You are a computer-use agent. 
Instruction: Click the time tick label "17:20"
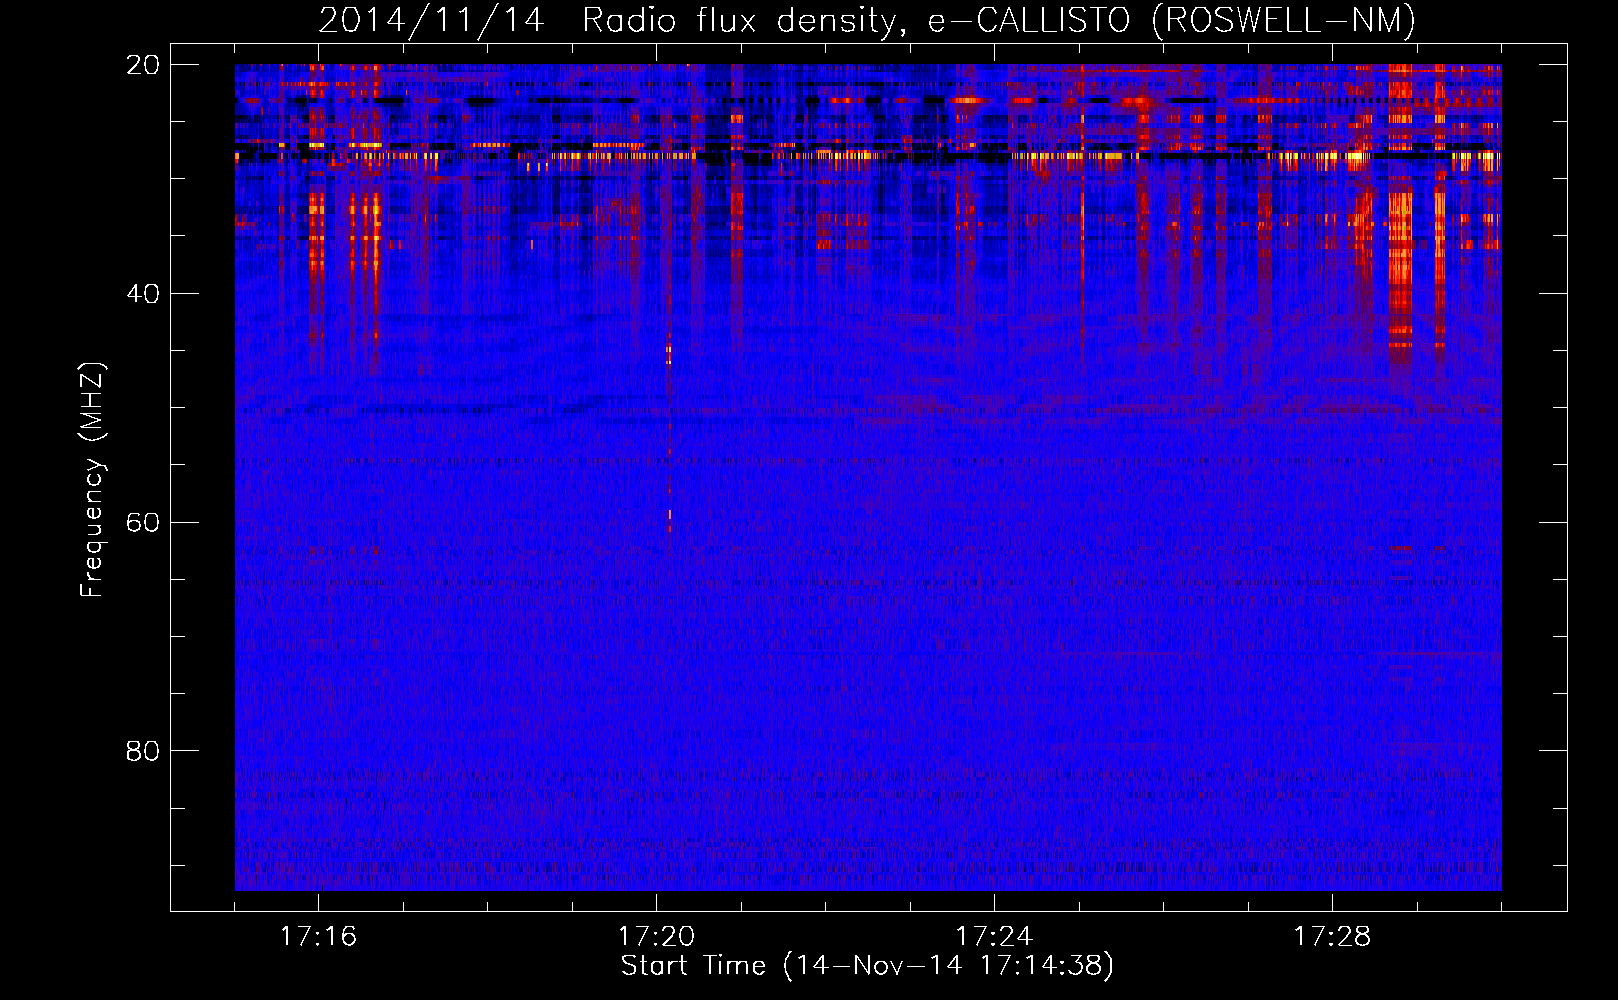point(657,936)
